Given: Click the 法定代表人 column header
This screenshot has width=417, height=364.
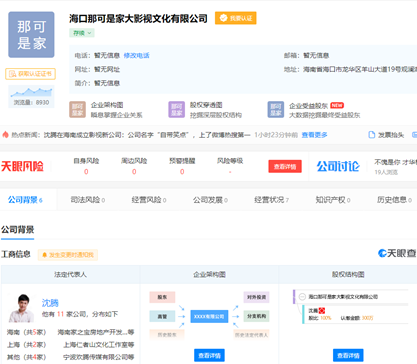Looking at the screenshot, I should [x=70, y=274].
